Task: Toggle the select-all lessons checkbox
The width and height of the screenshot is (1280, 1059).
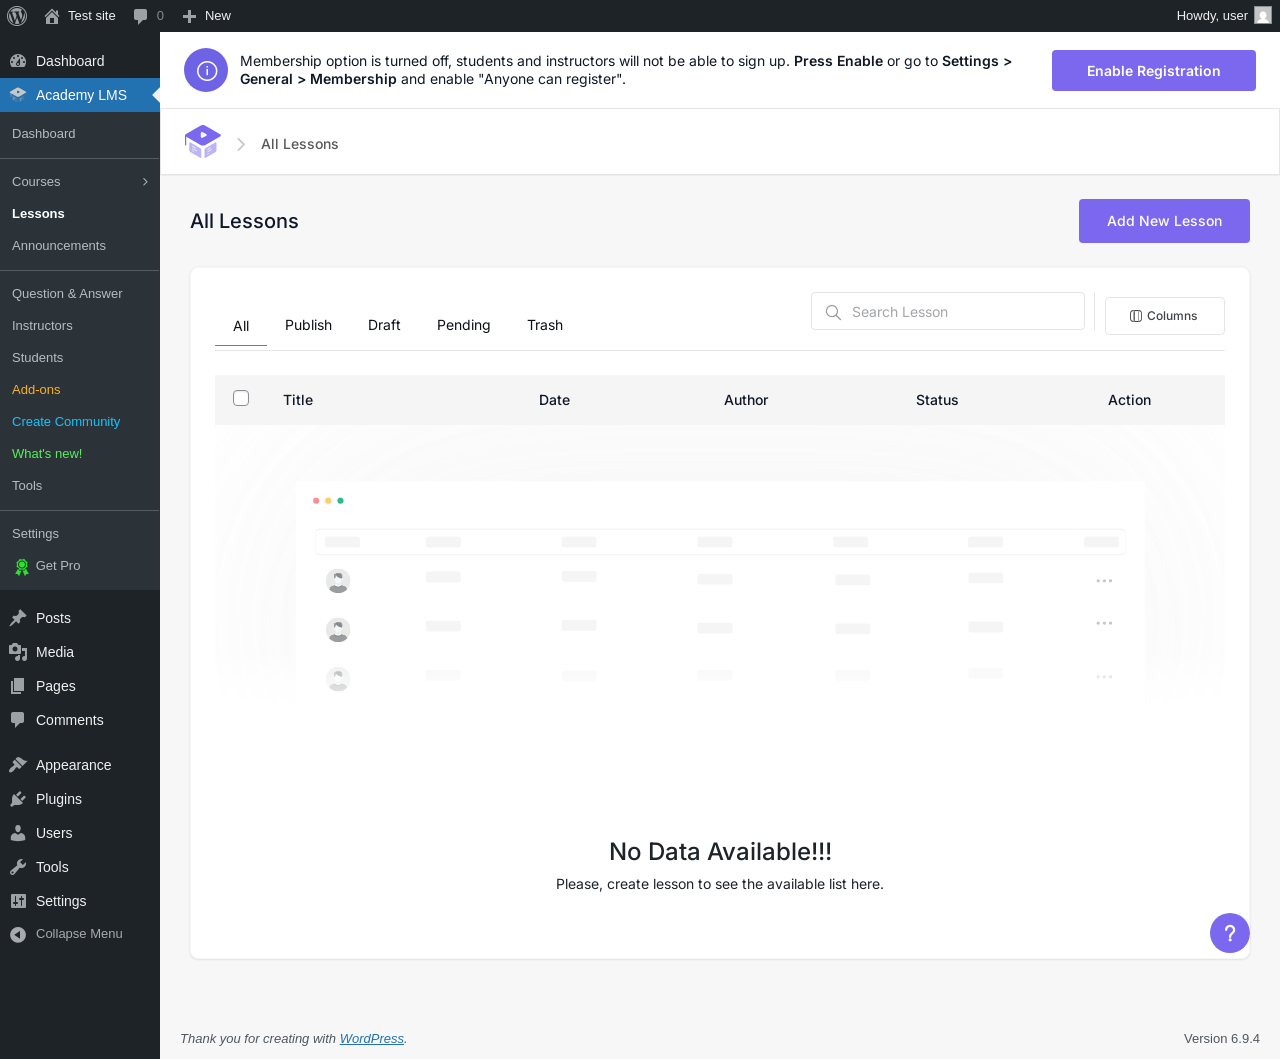Action: tap(241, 398)
